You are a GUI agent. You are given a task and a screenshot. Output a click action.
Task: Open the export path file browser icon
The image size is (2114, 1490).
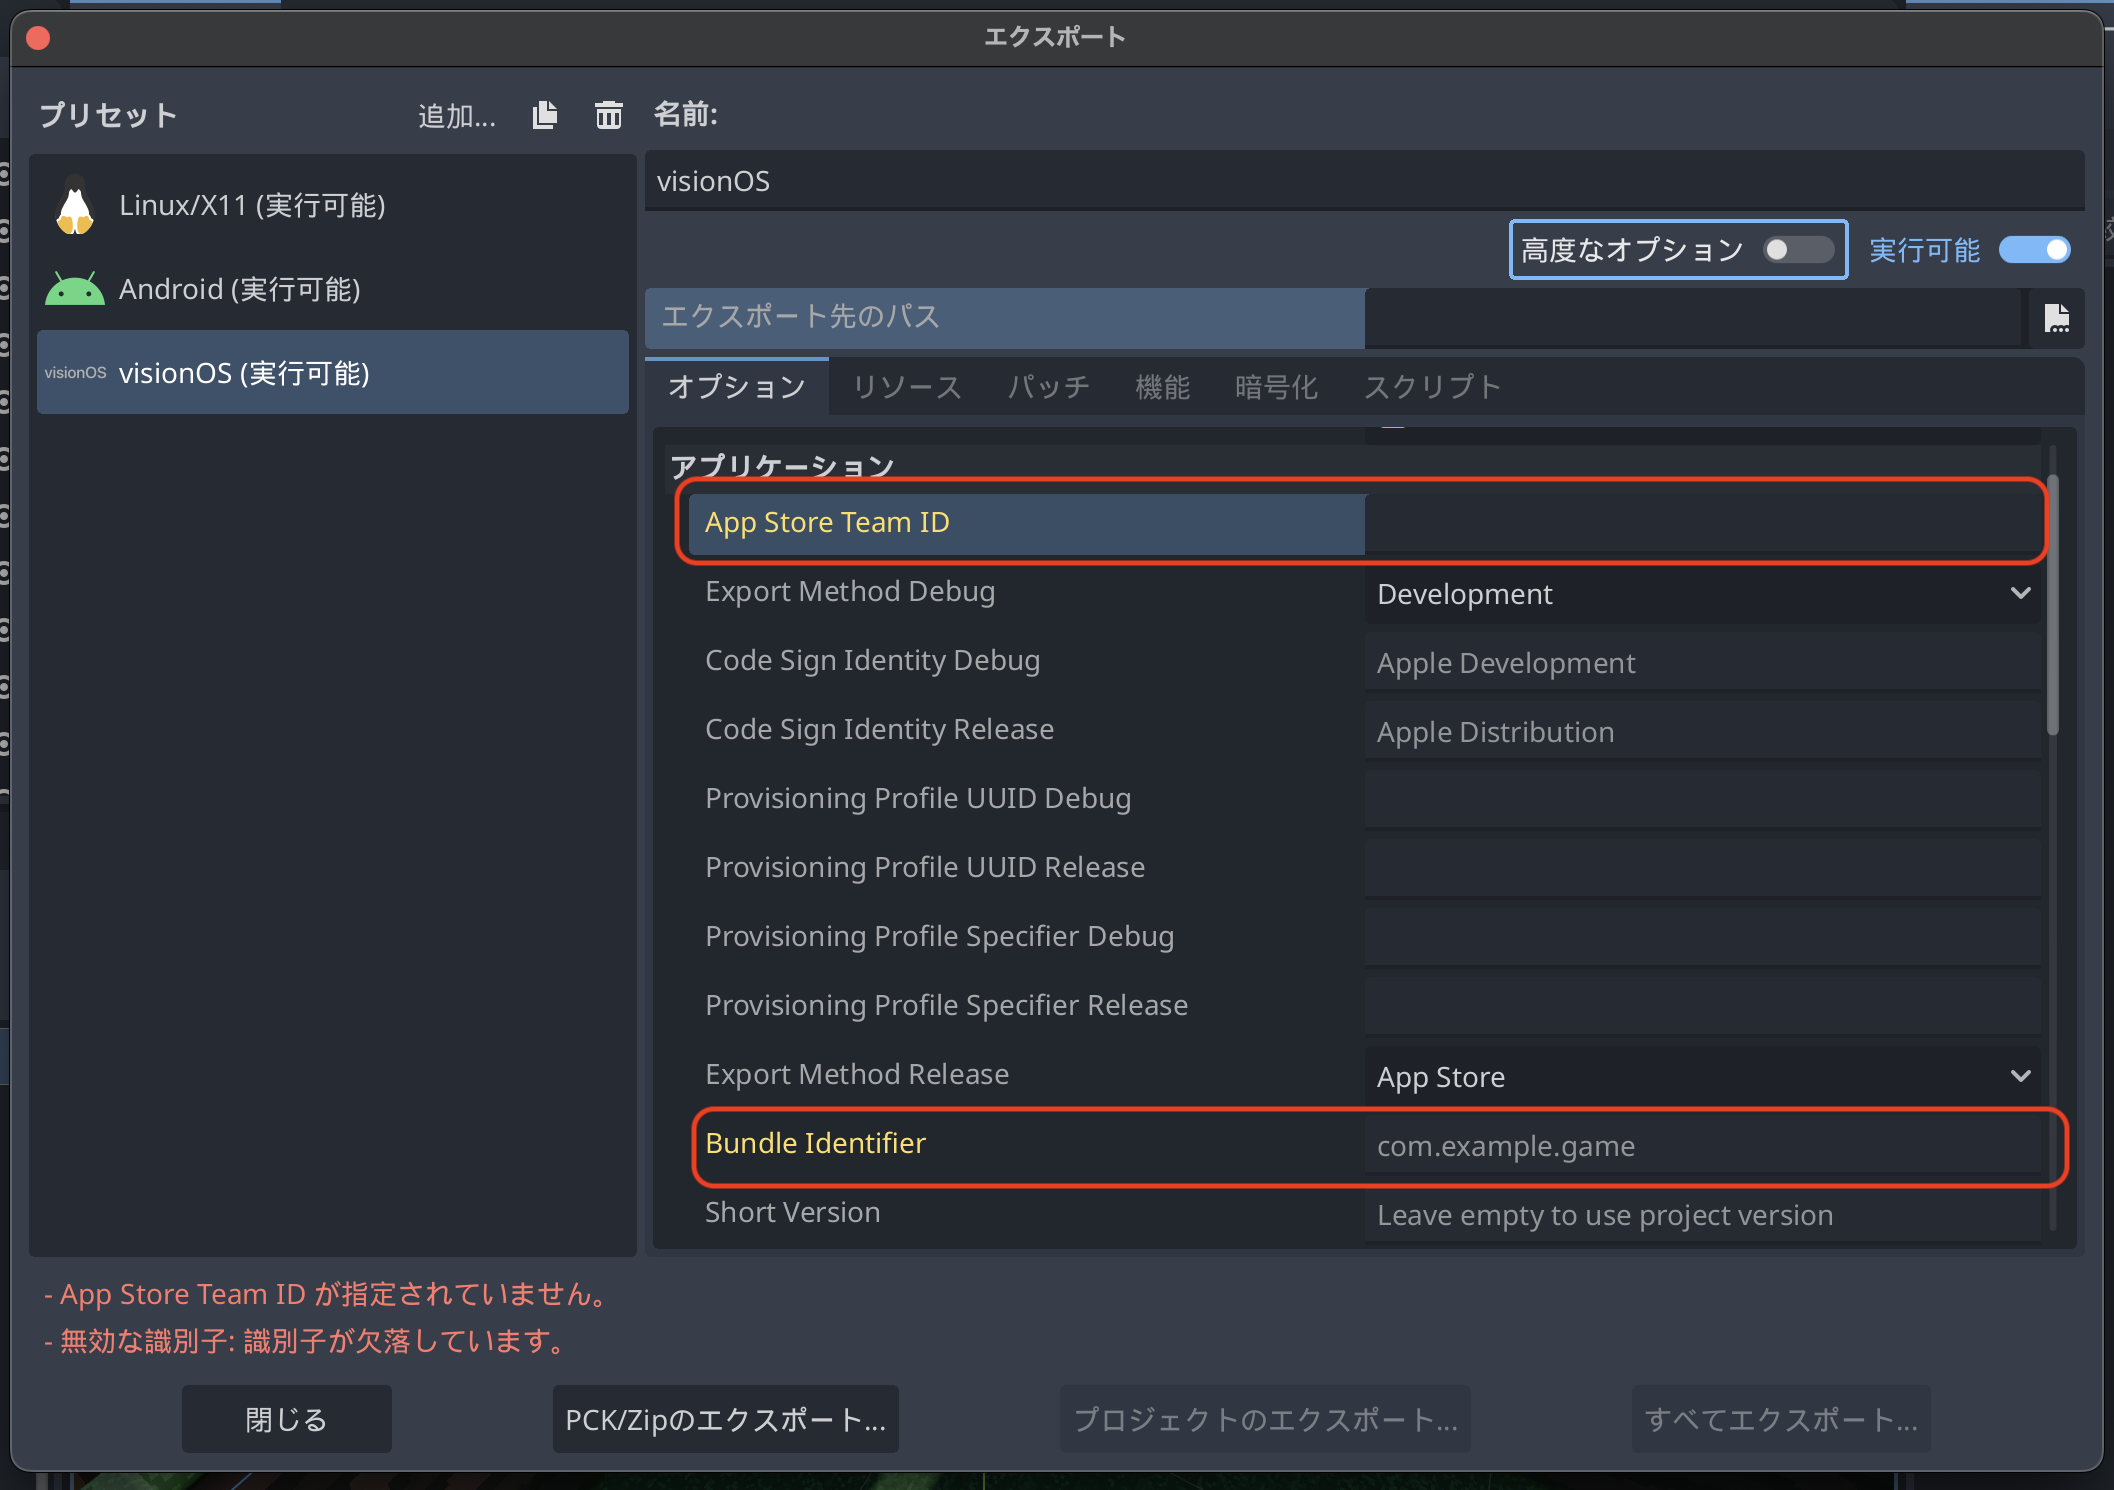pyautogui.click(x=2056, y=318)
